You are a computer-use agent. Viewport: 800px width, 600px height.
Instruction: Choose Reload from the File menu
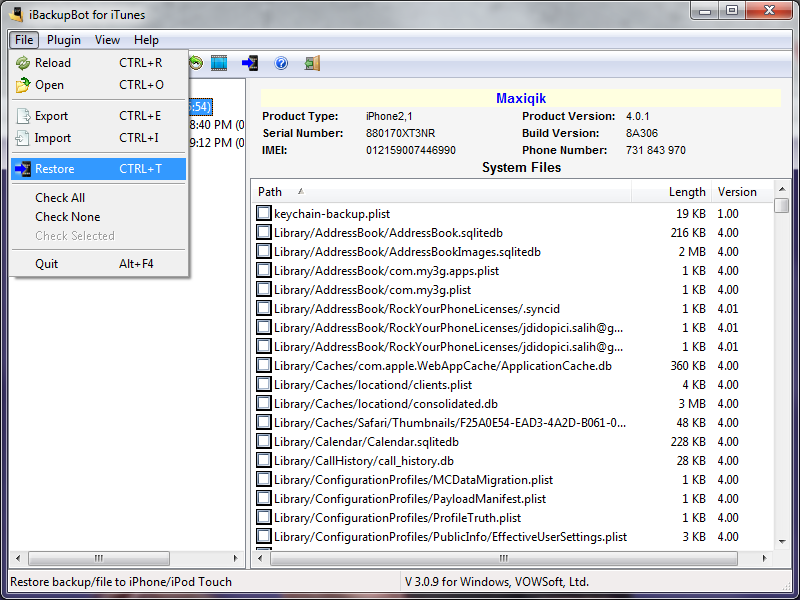(x=98, y=63)
